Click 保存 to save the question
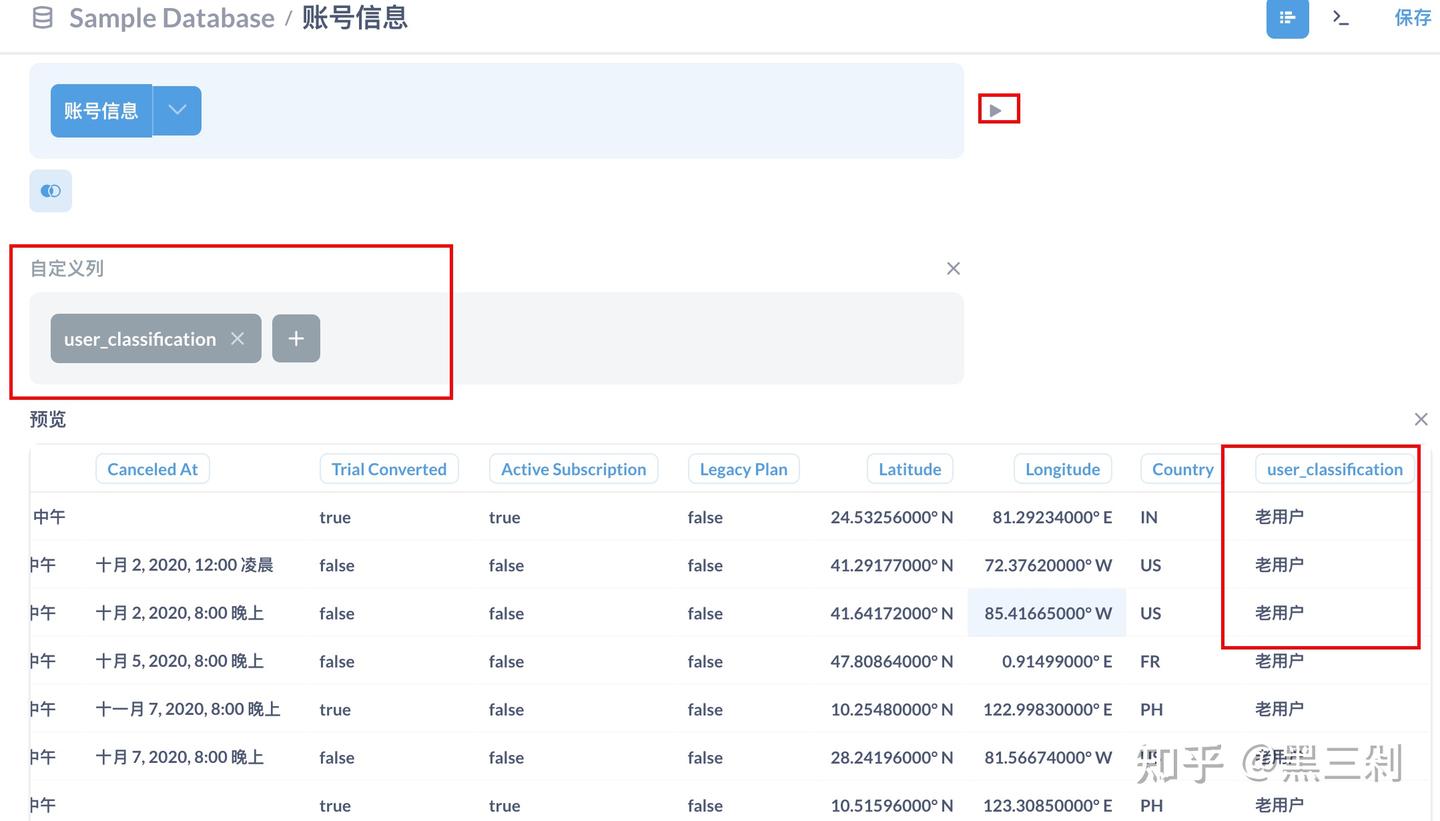The height and width of the screenshot is (821, 1440). (1412, 17)
